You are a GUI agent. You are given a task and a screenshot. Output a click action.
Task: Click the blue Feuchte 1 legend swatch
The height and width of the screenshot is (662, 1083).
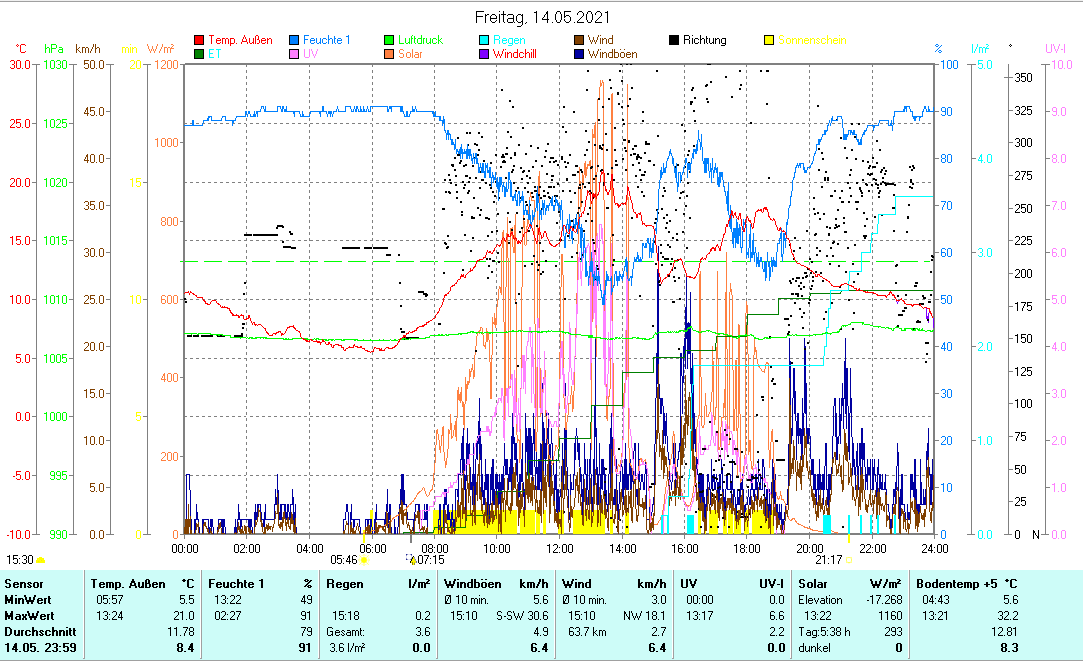[294, 40]
